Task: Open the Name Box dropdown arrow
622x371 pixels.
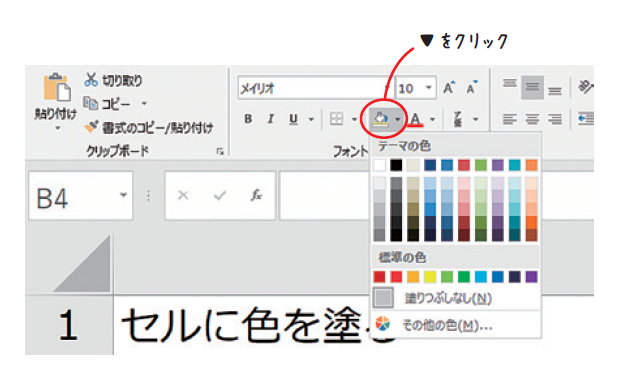Action: (x=123, y=195)
